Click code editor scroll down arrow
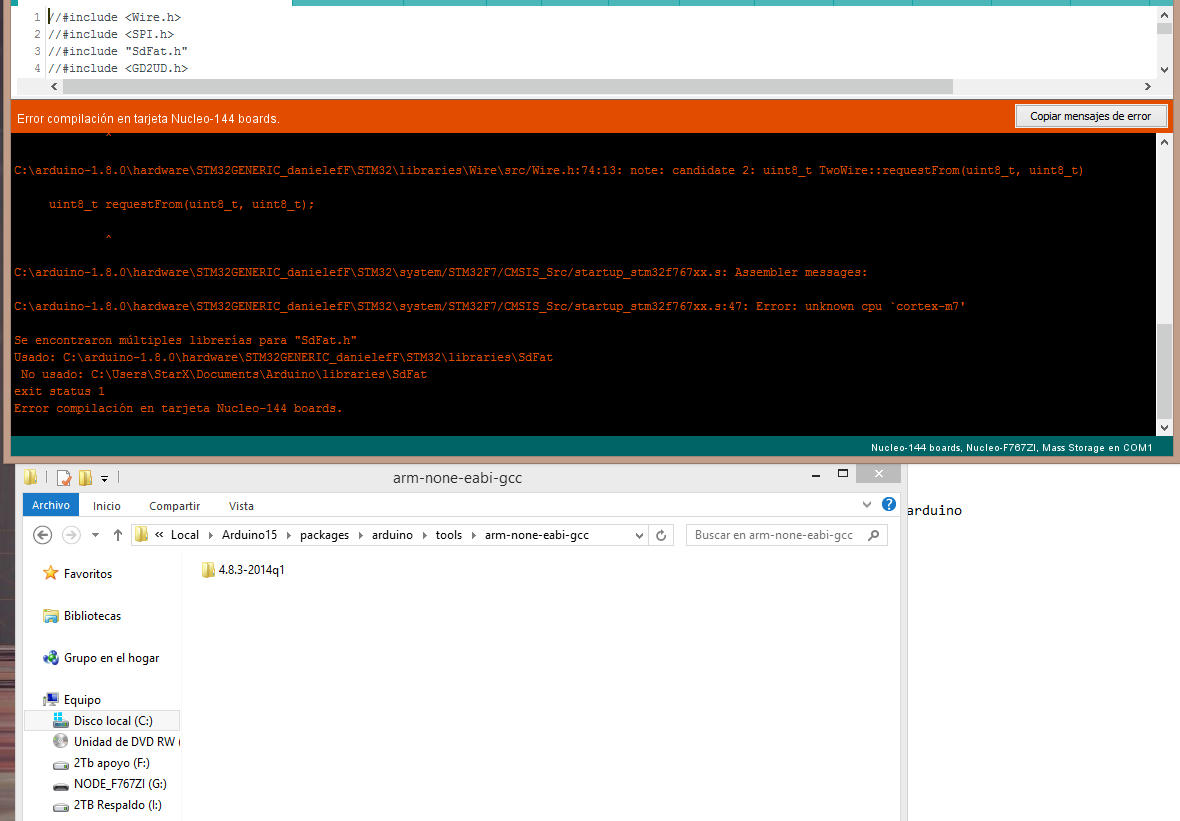This screenshot has width=1180, height=821. 1164,69
